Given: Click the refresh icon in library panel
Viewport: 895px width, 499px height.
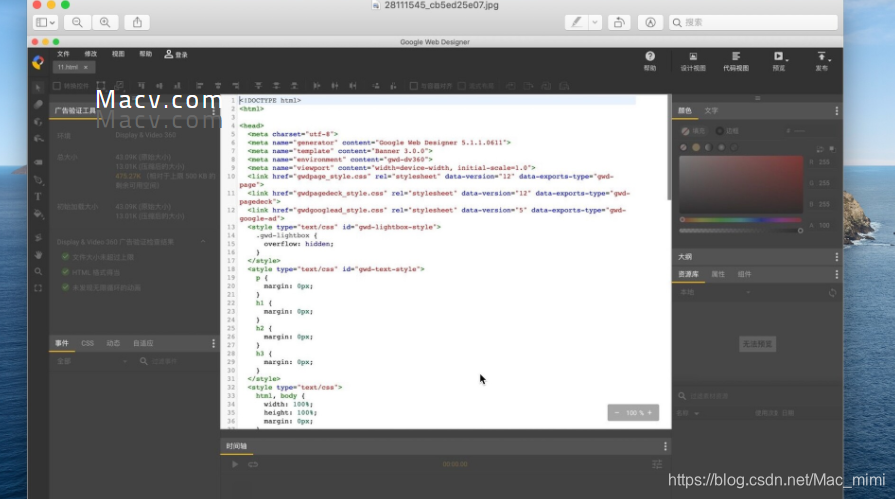Looking at the screenshot, I should 832,293.
